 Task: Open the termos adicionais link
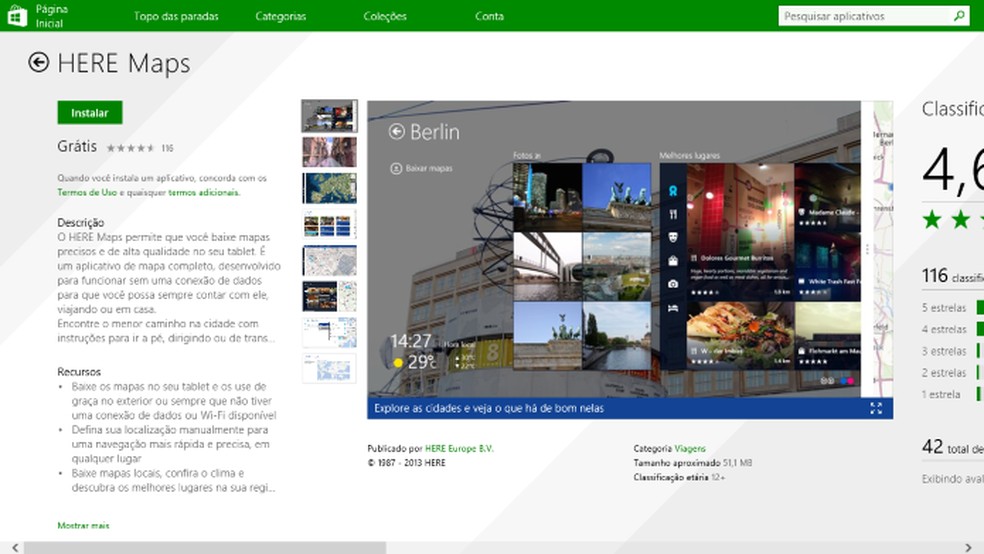pos(203,193)
